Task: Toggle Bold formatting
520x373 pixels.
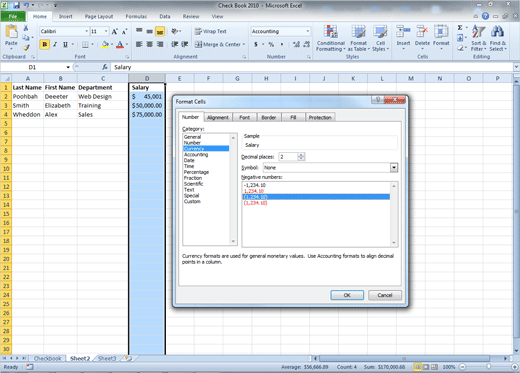Action: tap(44, 44)
